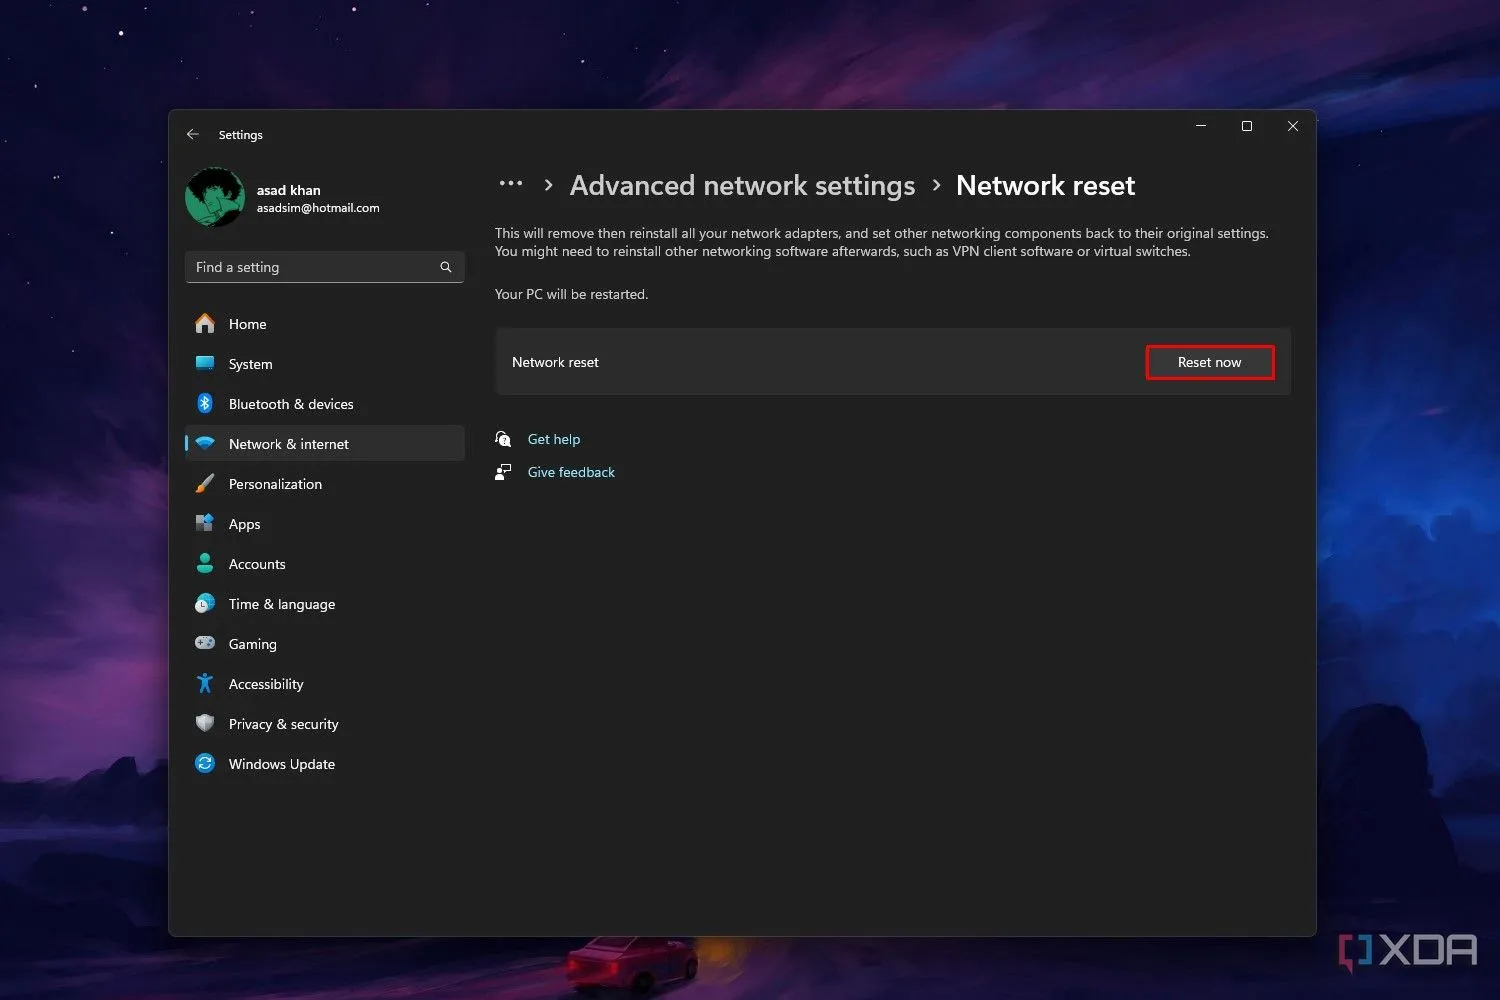Open Windows Update from the sidebar
Image resolution: width=1500 pixels, height=1000 pixels.
coord(281,764)
